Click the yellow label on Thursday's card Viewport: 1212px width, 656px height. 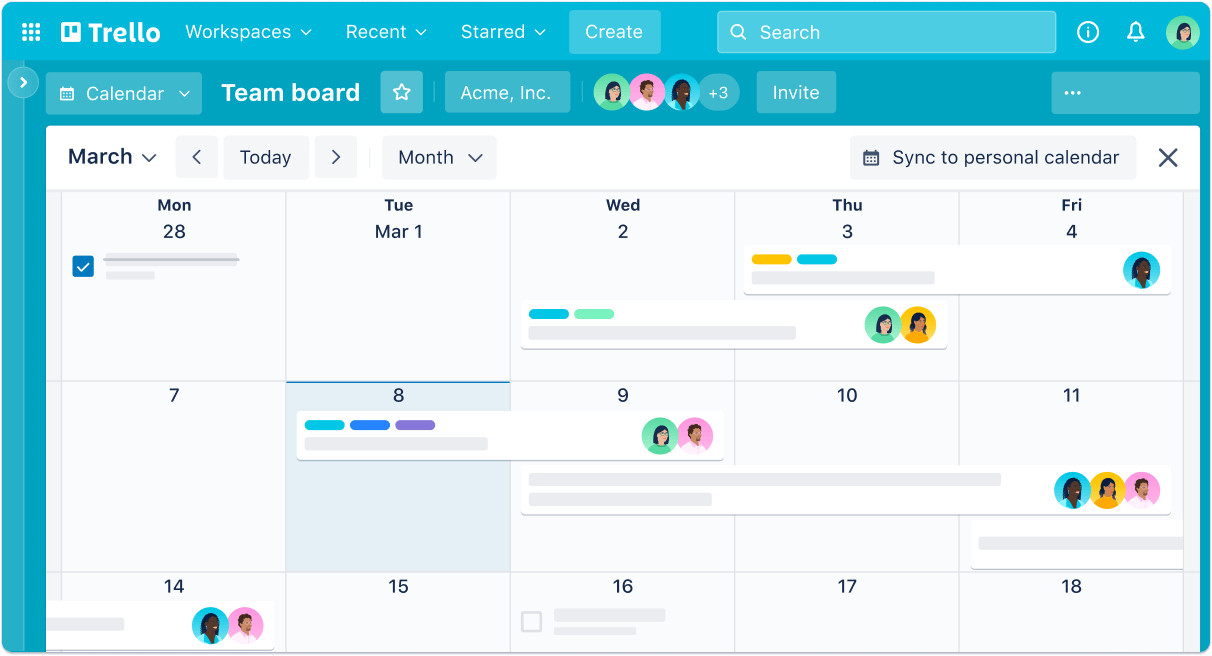click(771, 259)
